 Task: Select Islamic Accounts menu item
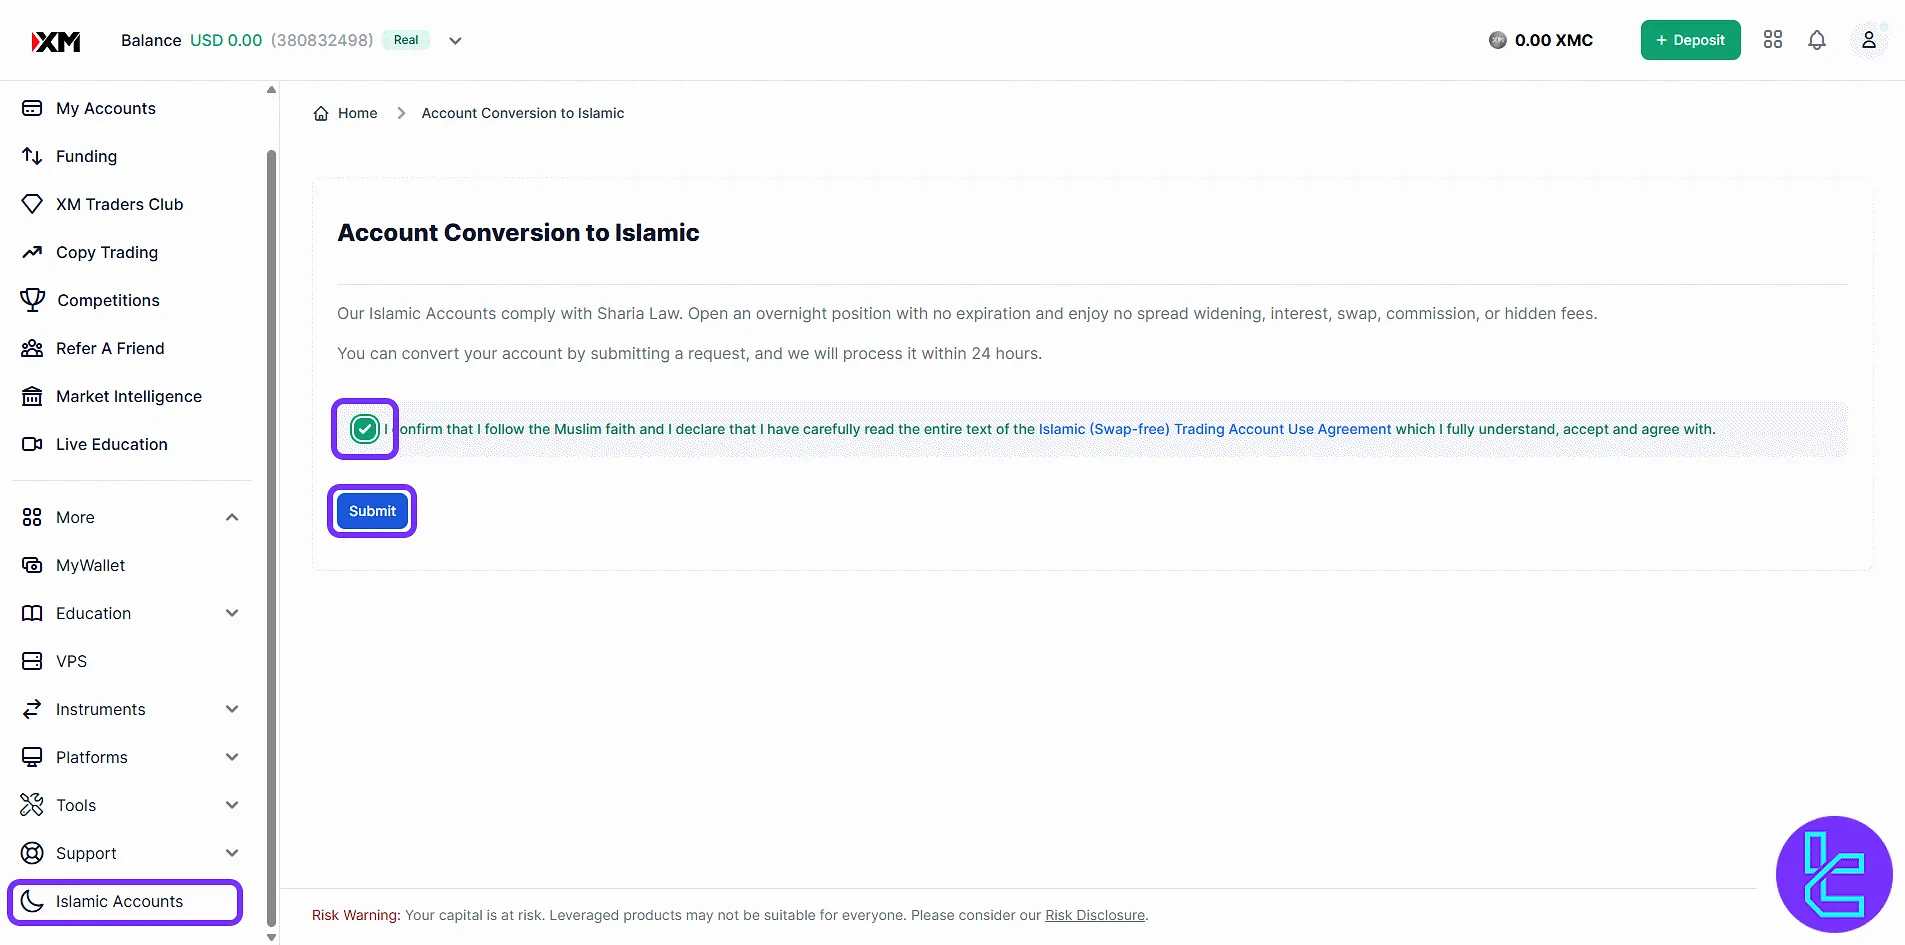point(125,901)
